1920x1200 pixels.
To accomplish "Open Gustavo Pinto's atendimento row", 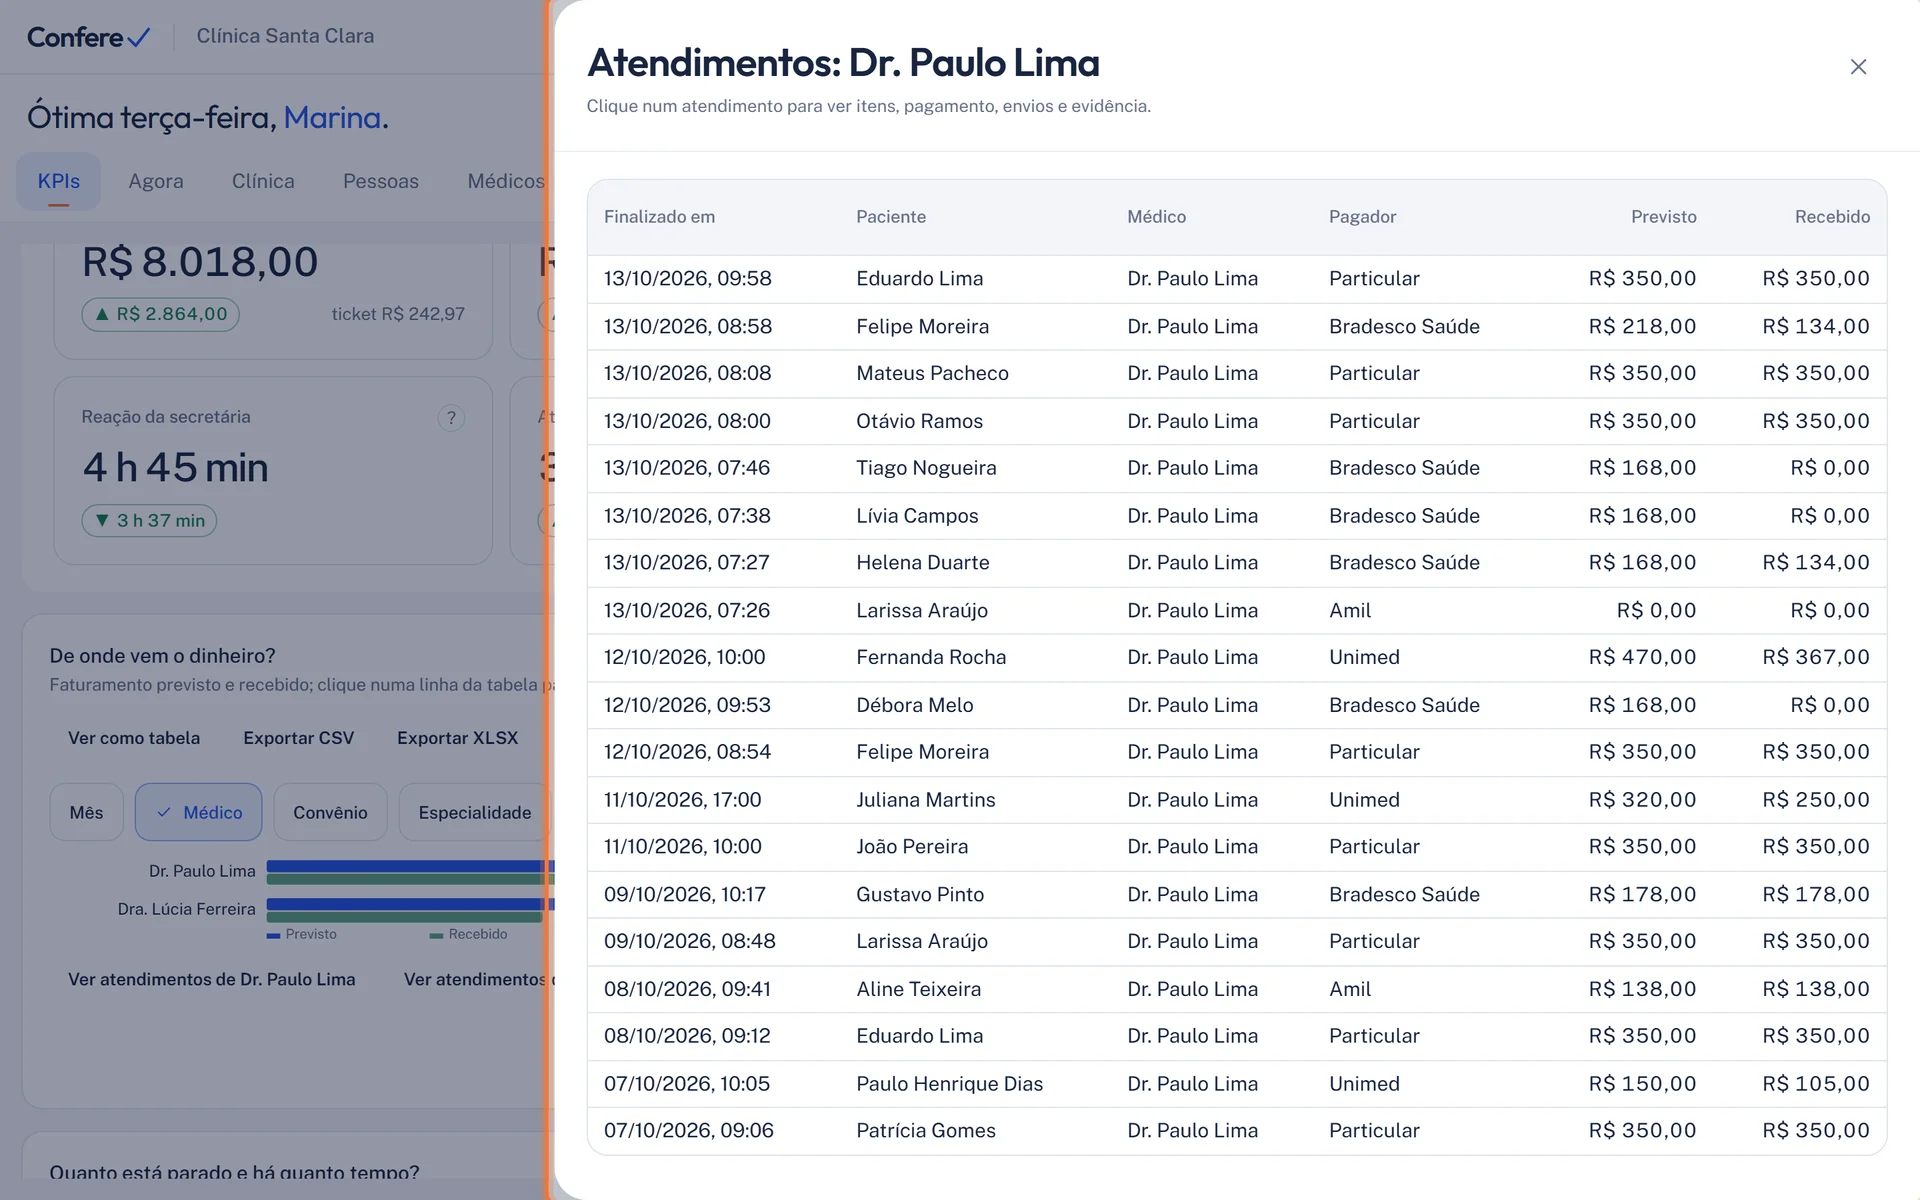I will point(1237,894).
